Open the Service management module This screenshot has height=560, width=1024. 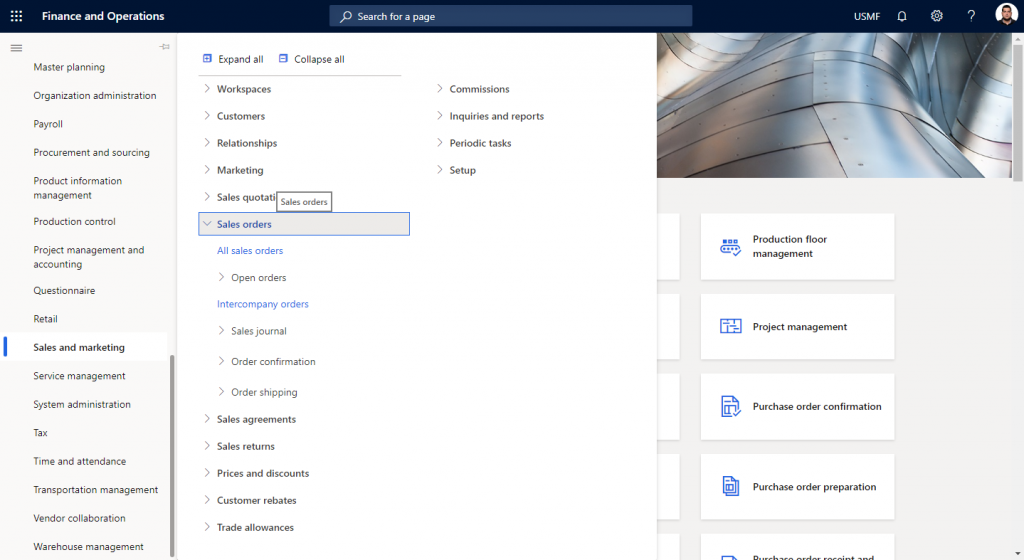coord(80,376)
